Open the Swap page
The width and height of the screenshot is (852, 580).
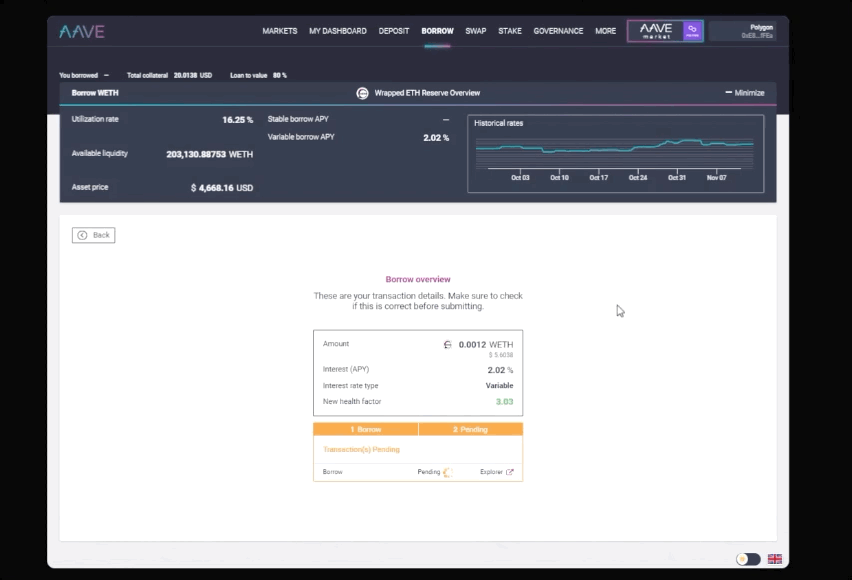click(475, 31)
